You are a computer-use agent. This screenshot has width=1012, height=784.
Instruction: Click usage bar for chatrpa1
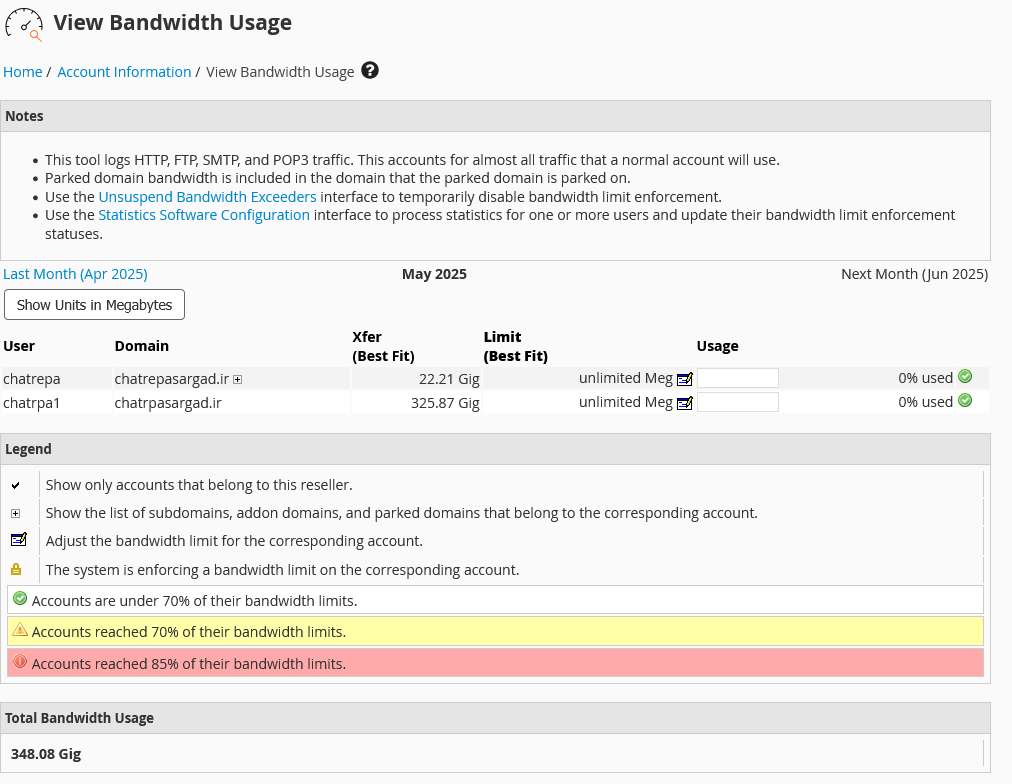point(737,402)
